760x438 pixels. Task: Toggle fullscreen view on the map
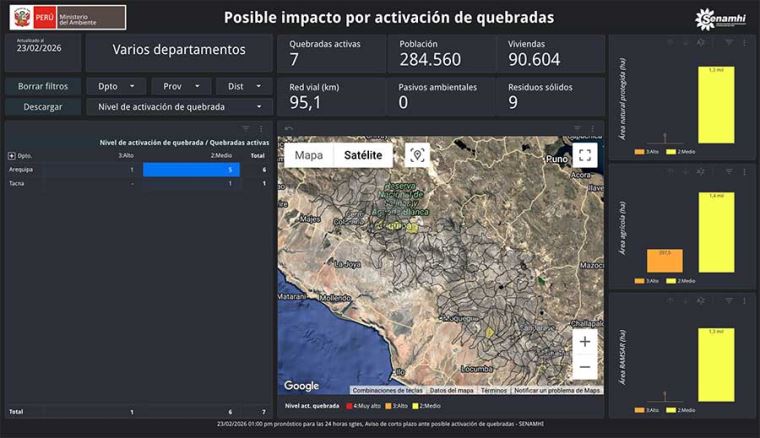tap(585, 155)
